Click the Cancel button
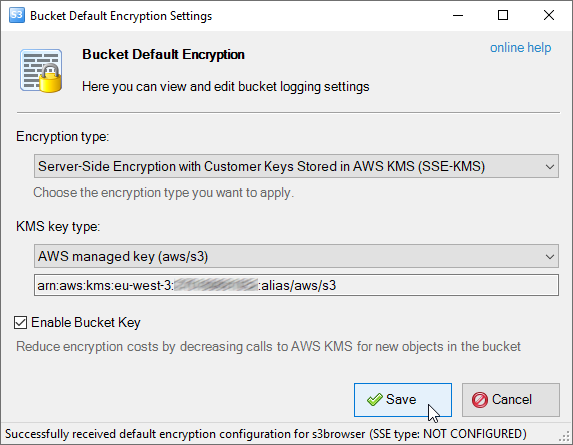Screen dimensions: 573x445 [511, 400]
